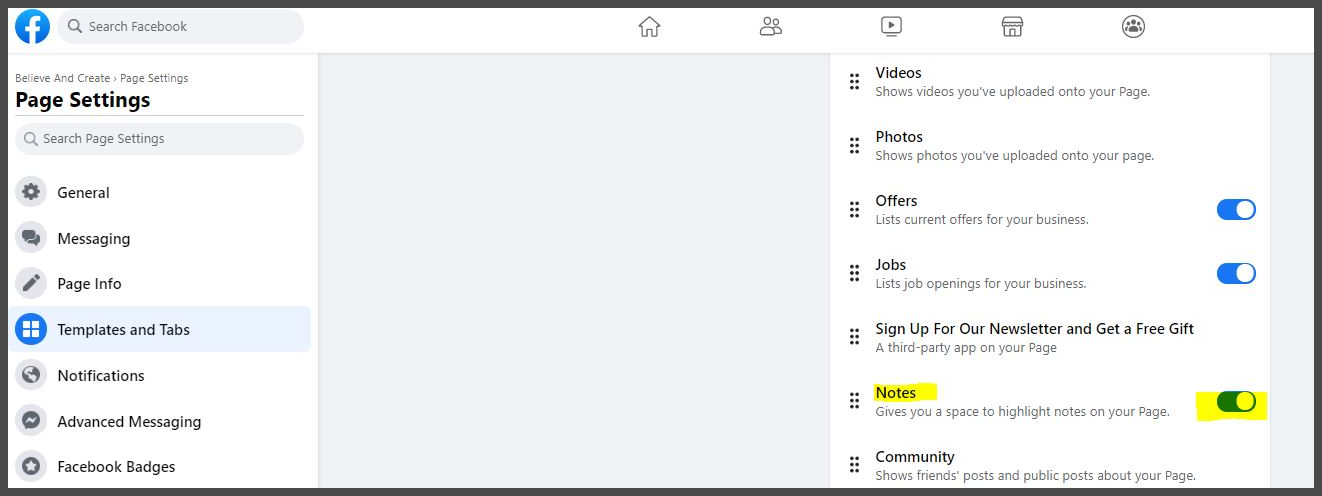Image resolution: width=1322 pixels, height=496 pixels.
Task: Open Page Info settings section
Action: tap(160, 283)
